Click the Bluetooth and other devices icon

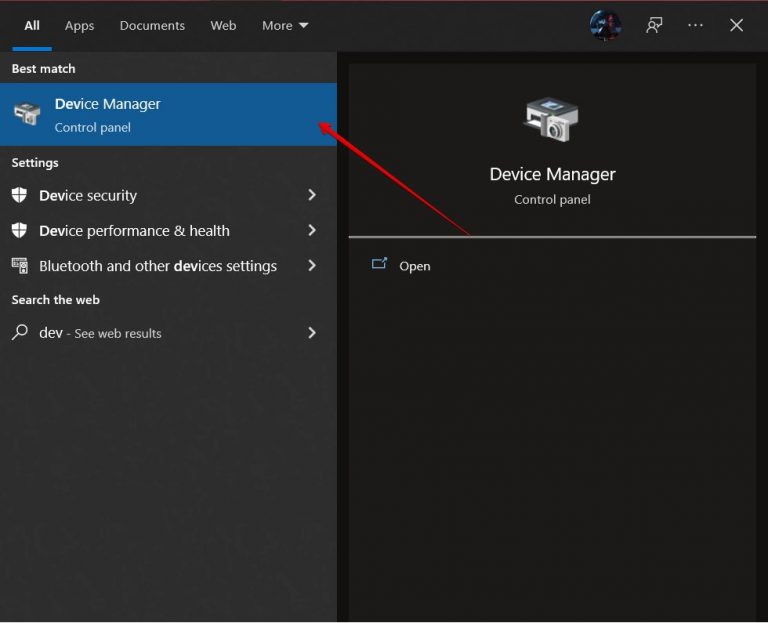tap(20, 265)
